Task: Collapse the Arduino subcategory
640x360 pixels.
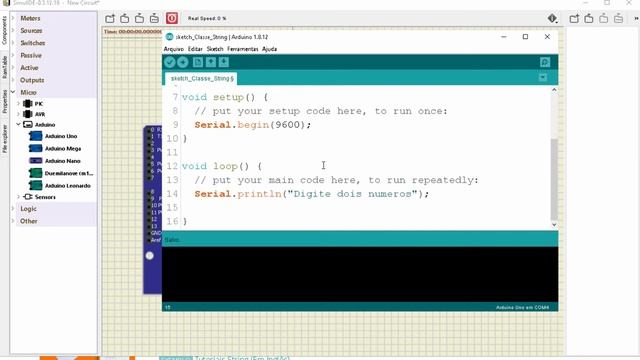Action: tap(18, 124)
